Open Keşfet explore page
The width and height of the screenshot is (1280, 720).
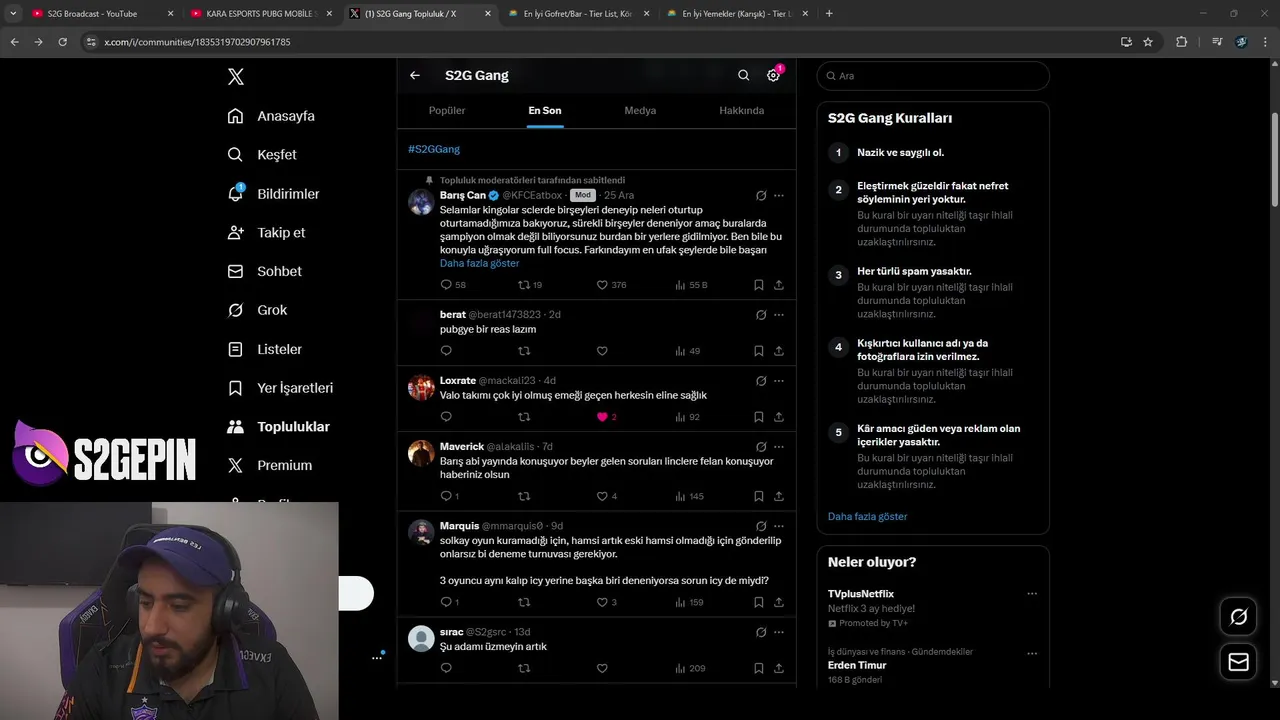click(x=262, y=155)
